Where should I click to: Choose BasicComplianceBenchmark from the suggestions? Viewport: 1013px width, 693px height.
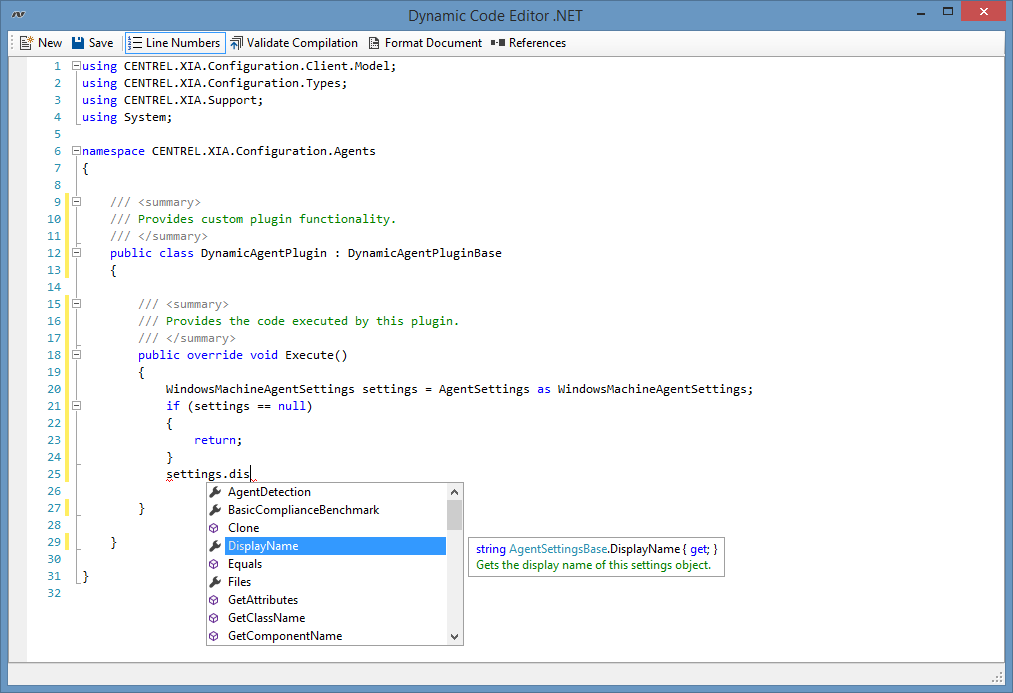point(326,510)
